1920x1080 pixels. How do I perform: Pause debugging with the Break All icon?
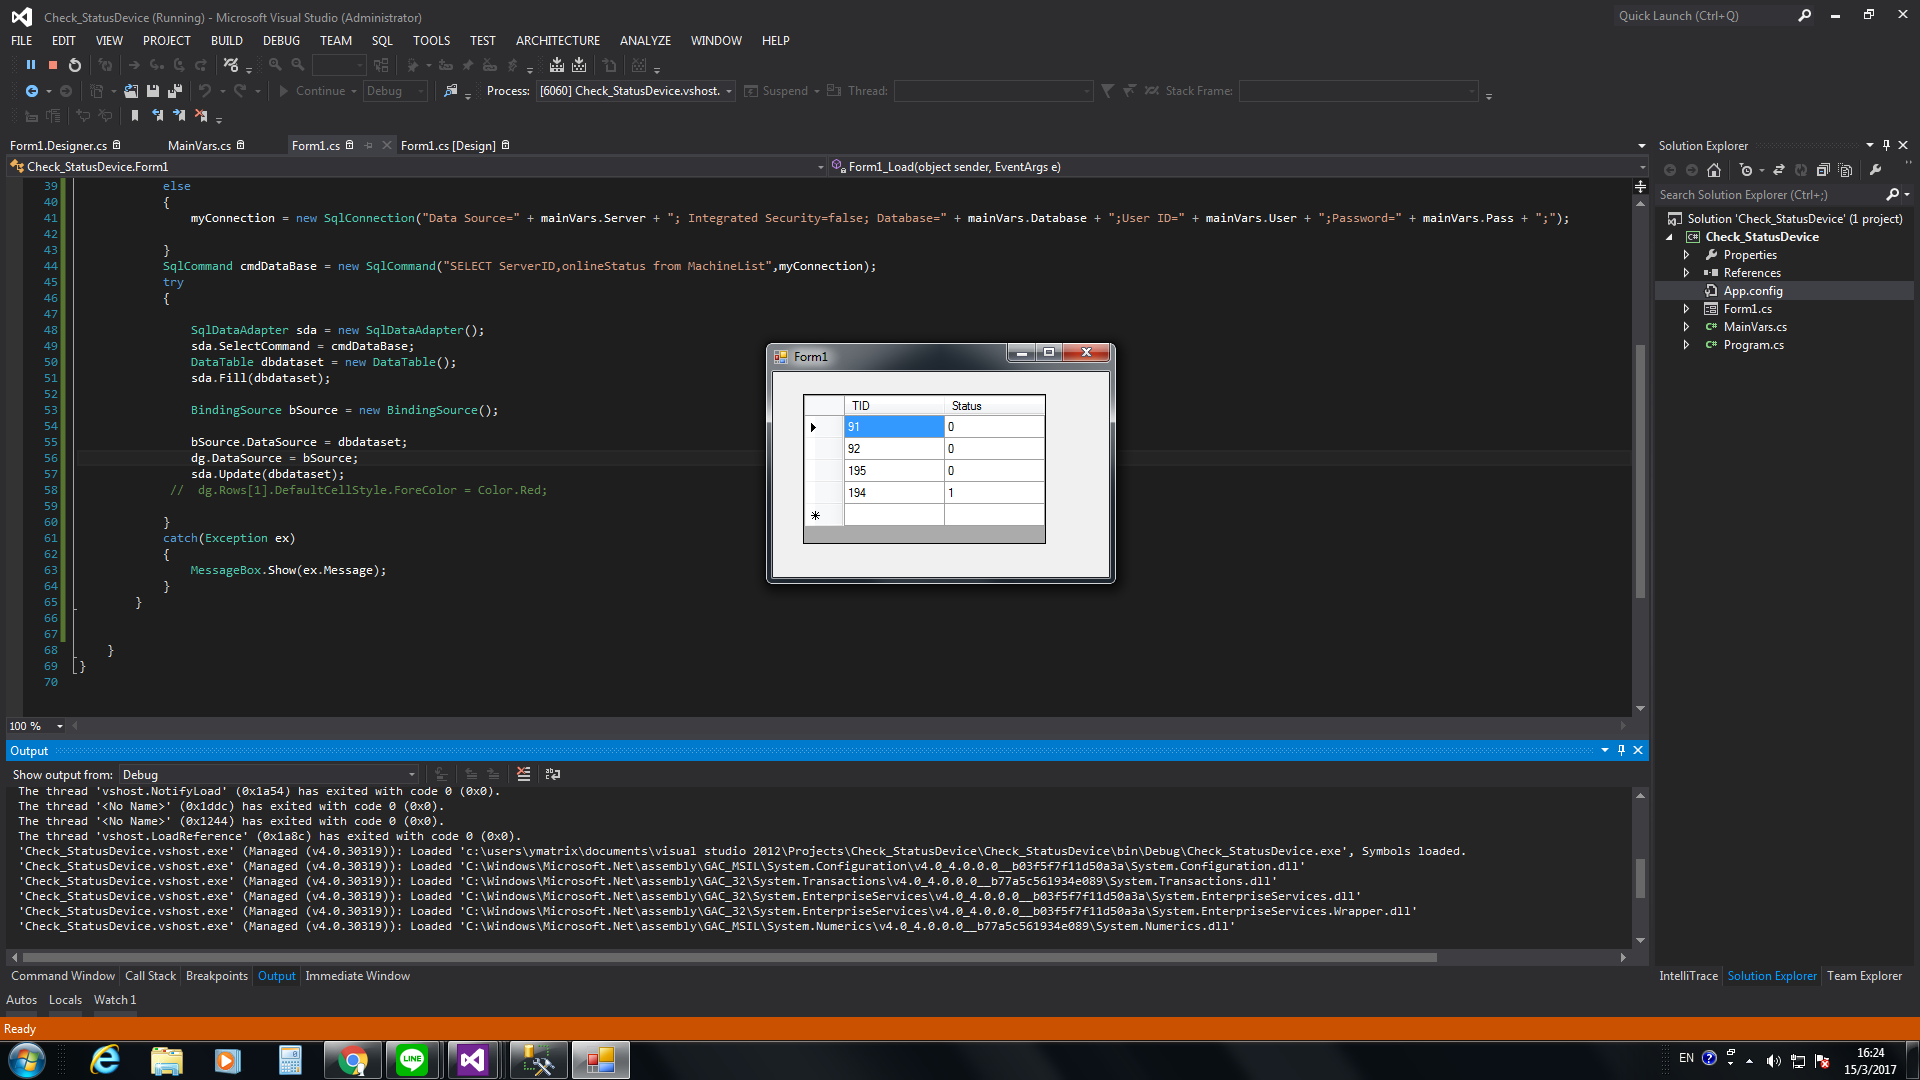pos(31,65)
